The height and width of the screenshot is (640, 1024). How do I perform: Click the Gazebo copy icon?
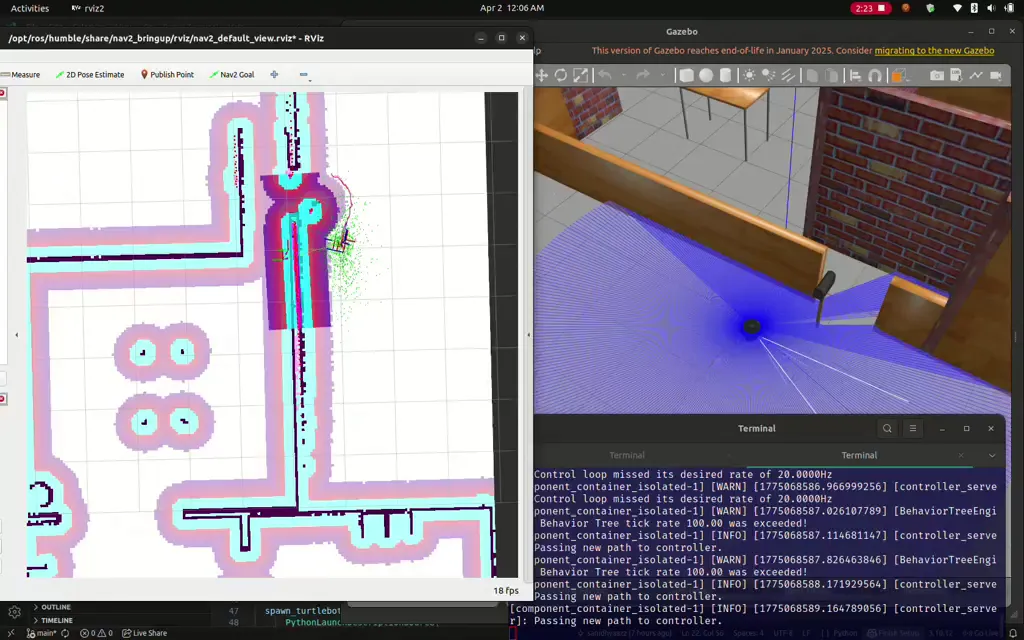812,75
